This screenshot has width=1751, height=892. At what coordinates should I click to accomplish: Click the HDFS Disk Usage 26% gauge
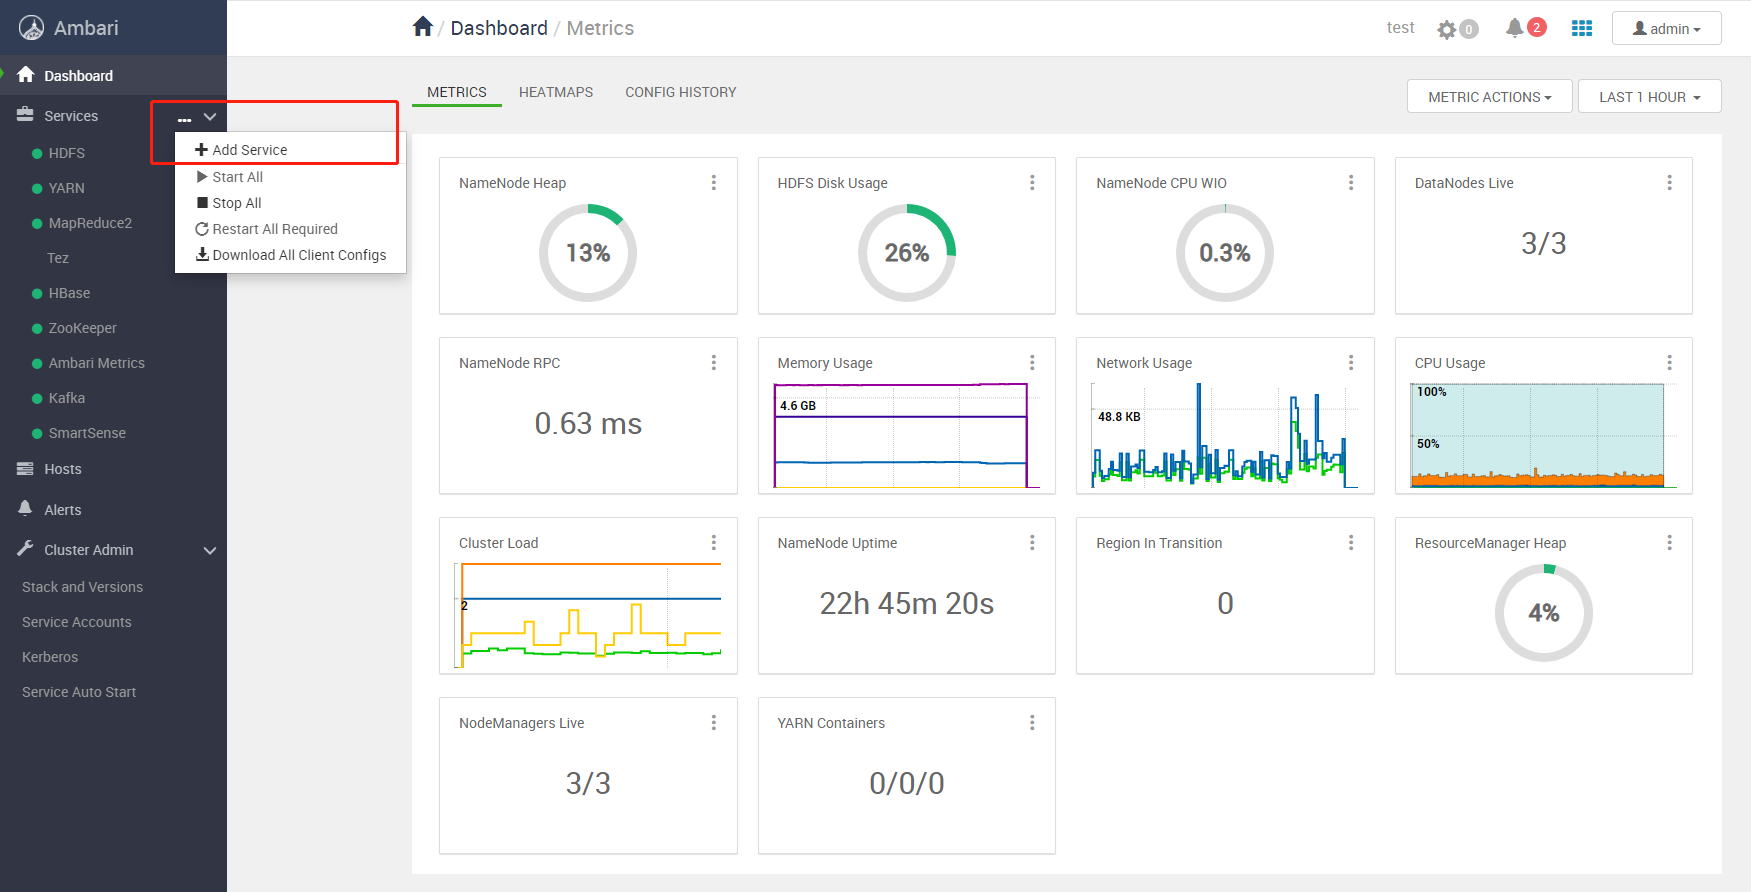(907, 253)
